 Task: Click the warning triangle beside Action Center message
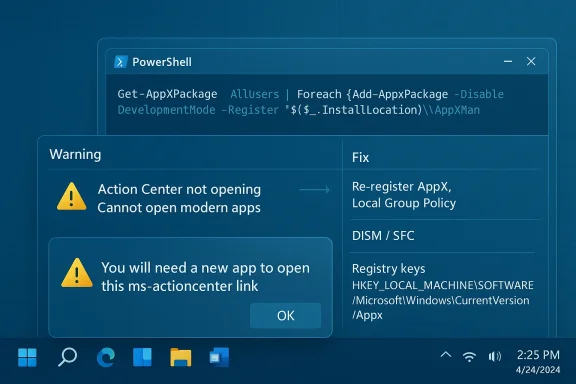(72, 197)
